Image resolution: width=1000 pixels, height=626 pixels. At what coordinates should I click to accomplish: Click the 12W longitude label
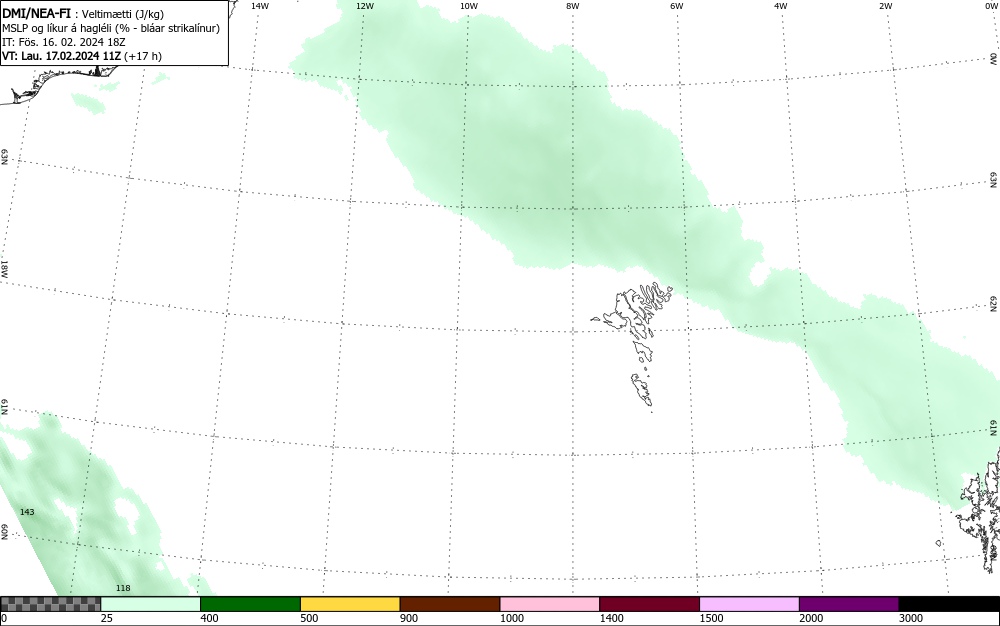365,6
